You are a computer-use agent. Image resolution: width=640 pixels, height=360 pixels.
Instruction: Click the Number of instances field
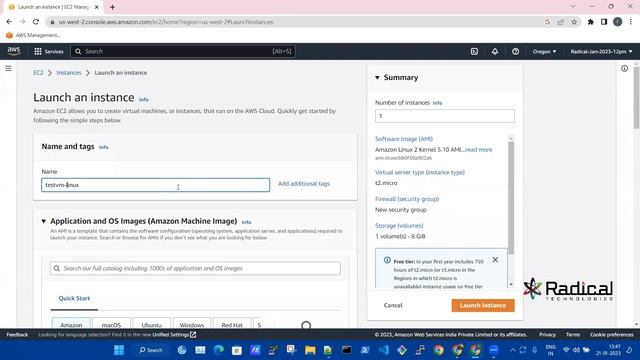(x=445, y=116)
